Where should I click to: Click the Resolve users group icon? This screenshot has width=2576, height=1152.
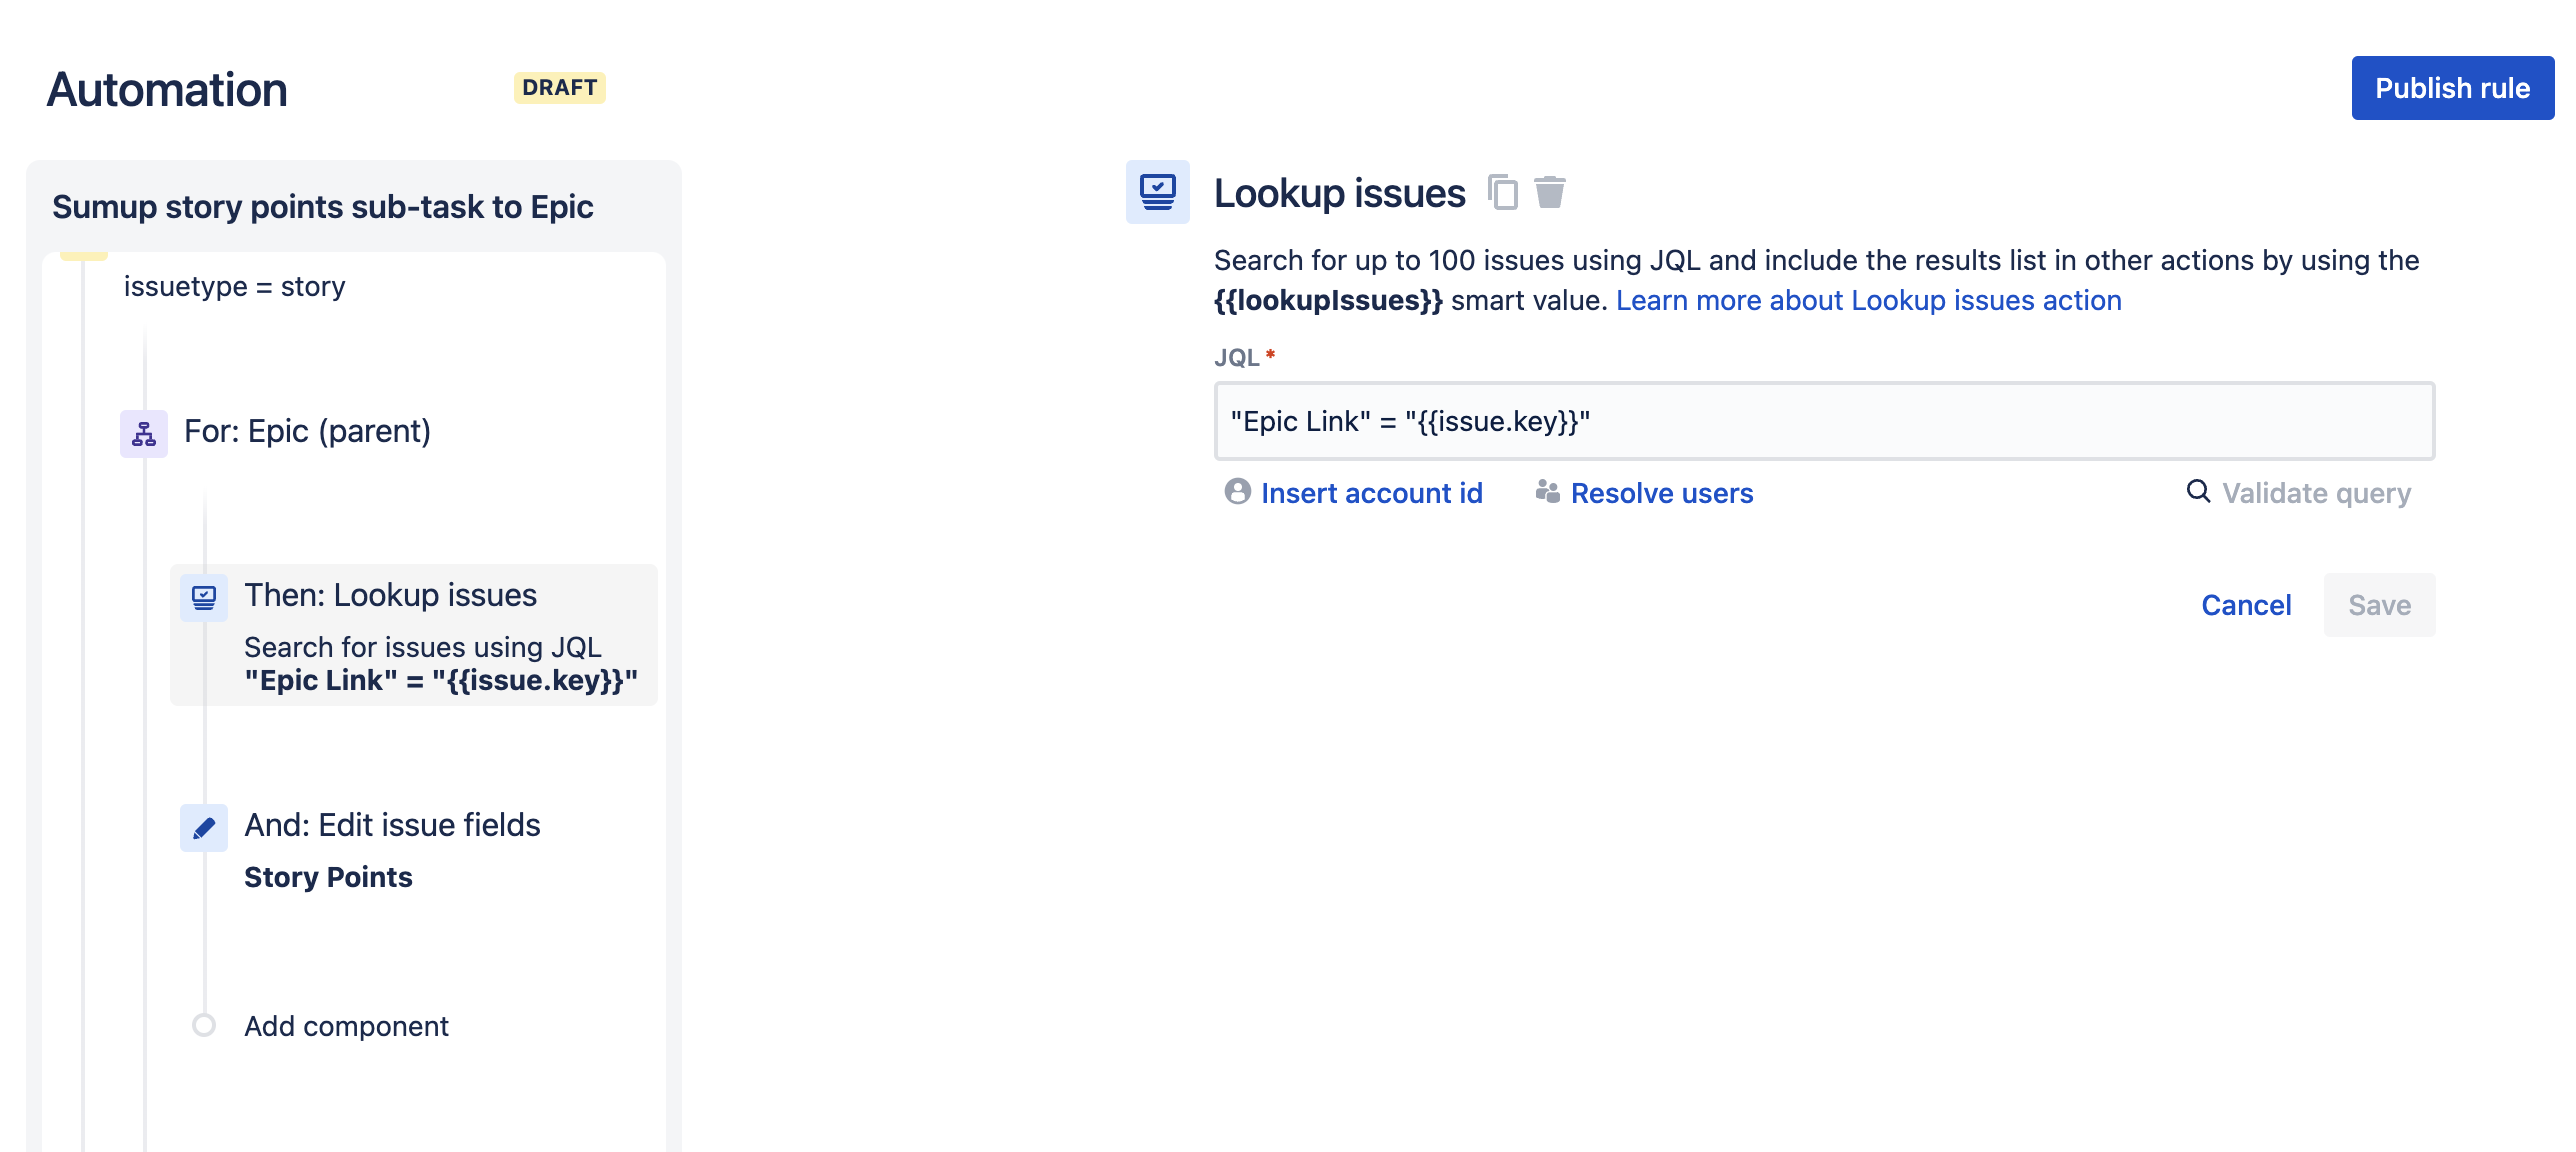tap(1547, 492)
